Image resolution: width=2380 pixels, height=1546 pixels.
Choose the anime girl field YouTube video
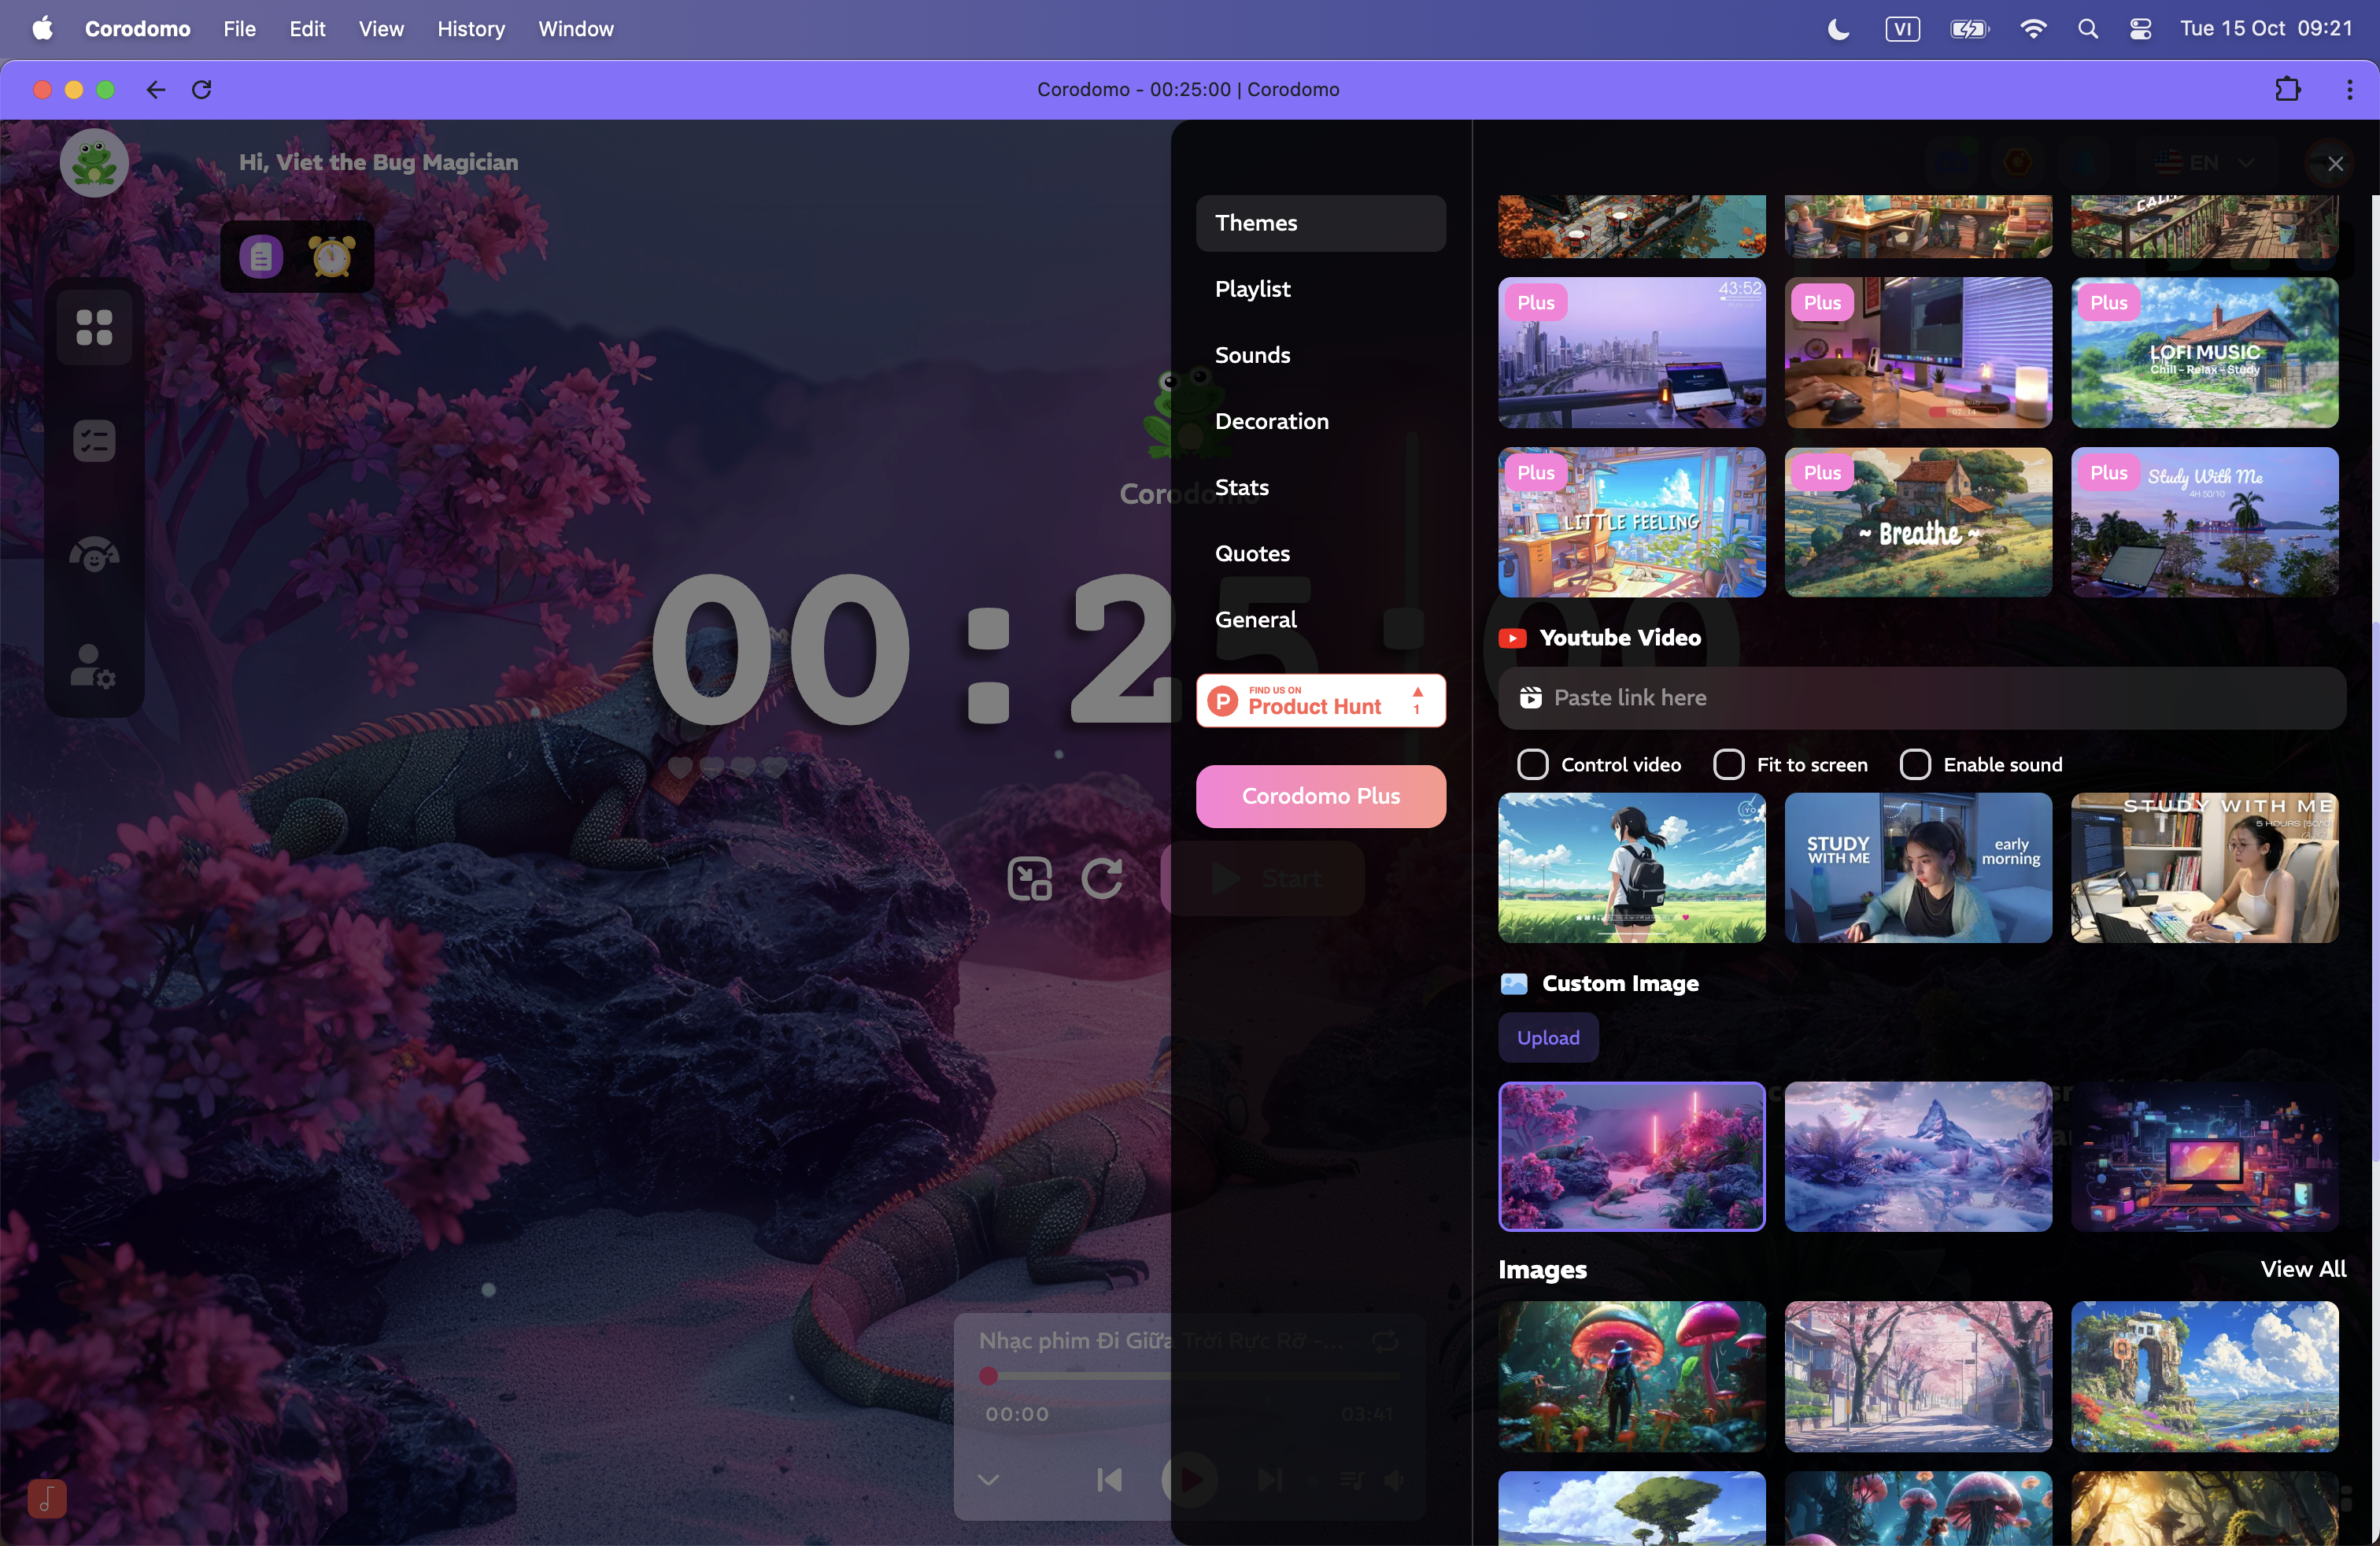pos(1632,868)
